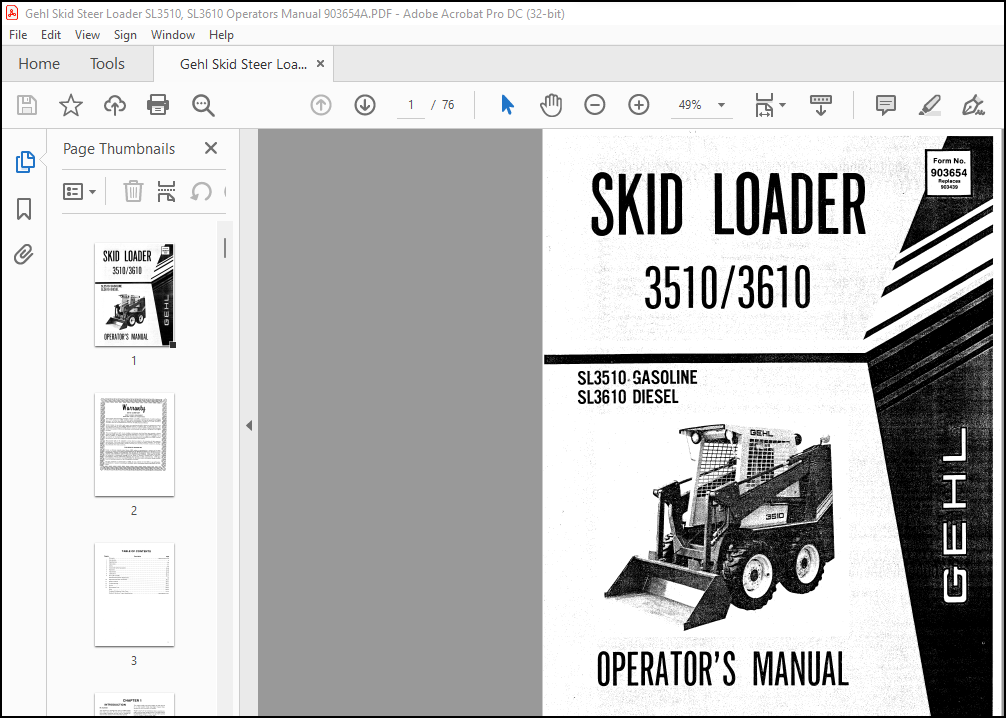Open the zoom level dropdown arrow
The height and width of the screenshot is (718, 1006).
(x=721, y=105)
